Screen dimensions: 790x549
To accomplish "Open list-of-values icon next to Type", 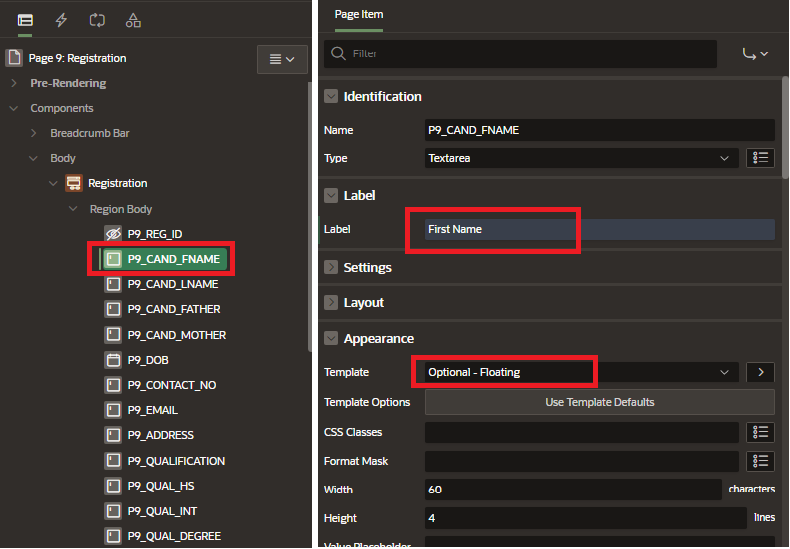I will point(760,158).
